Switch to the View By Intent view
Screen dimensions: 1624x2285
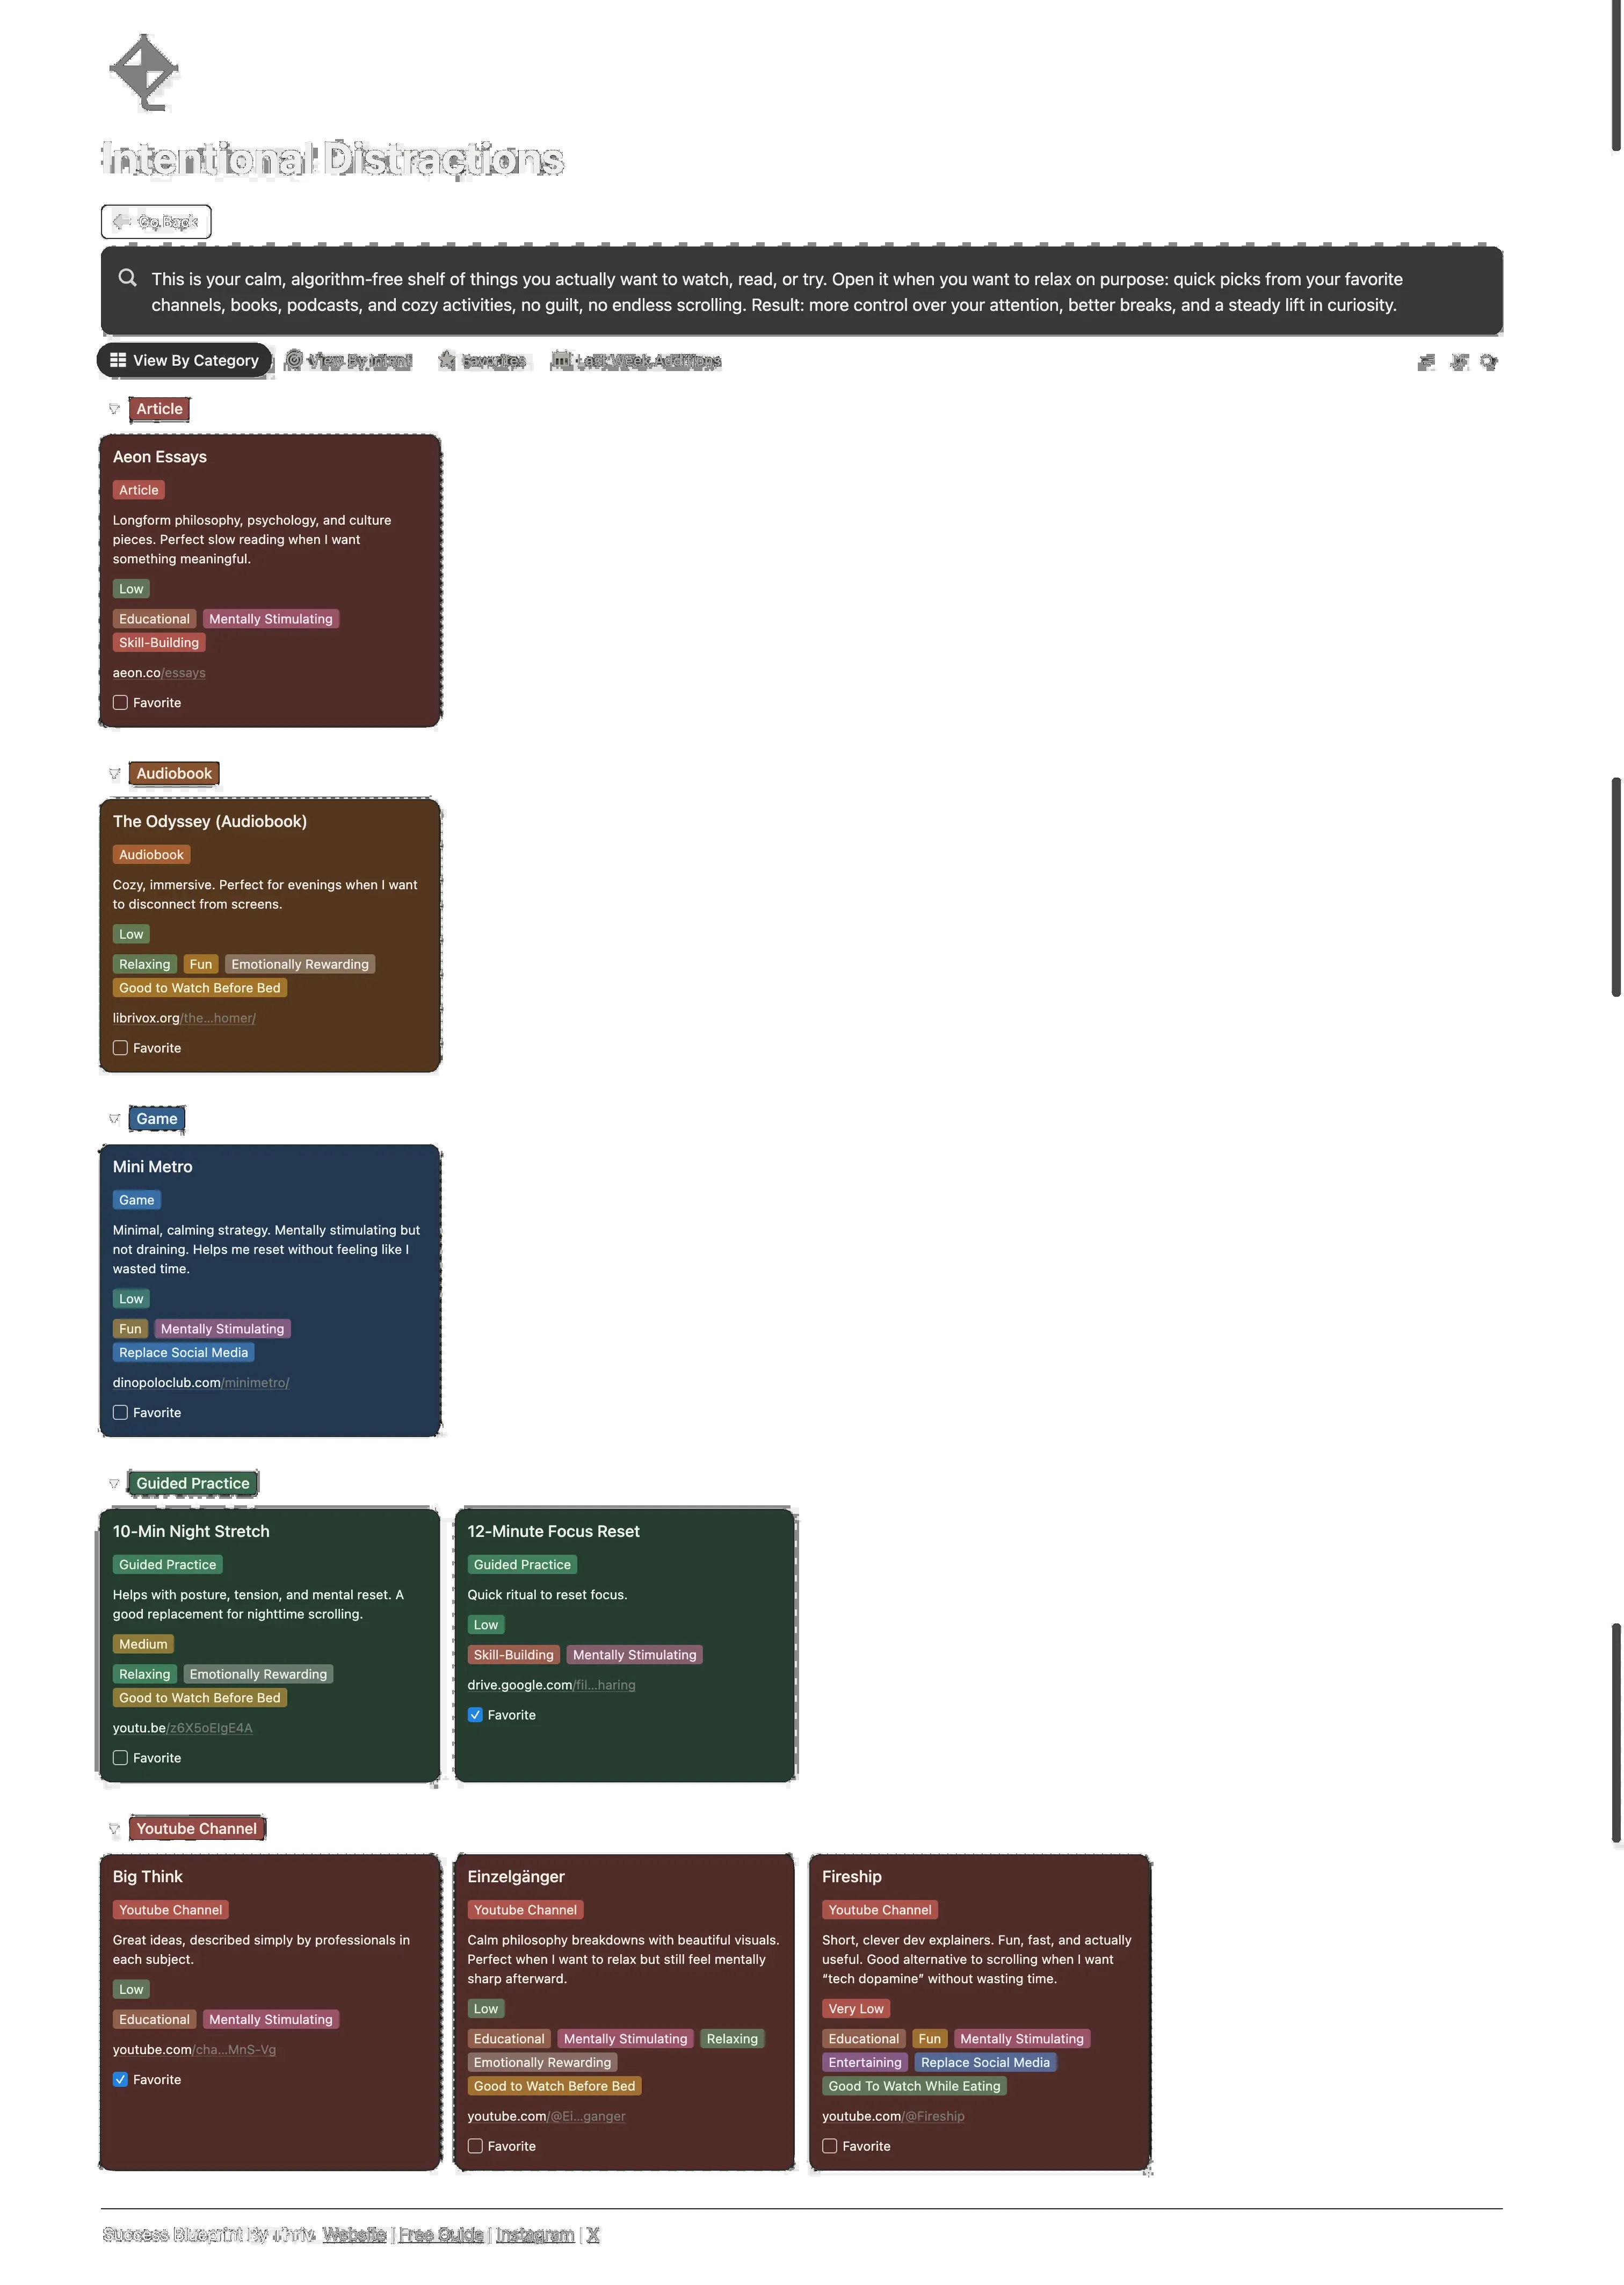point(348,360)
